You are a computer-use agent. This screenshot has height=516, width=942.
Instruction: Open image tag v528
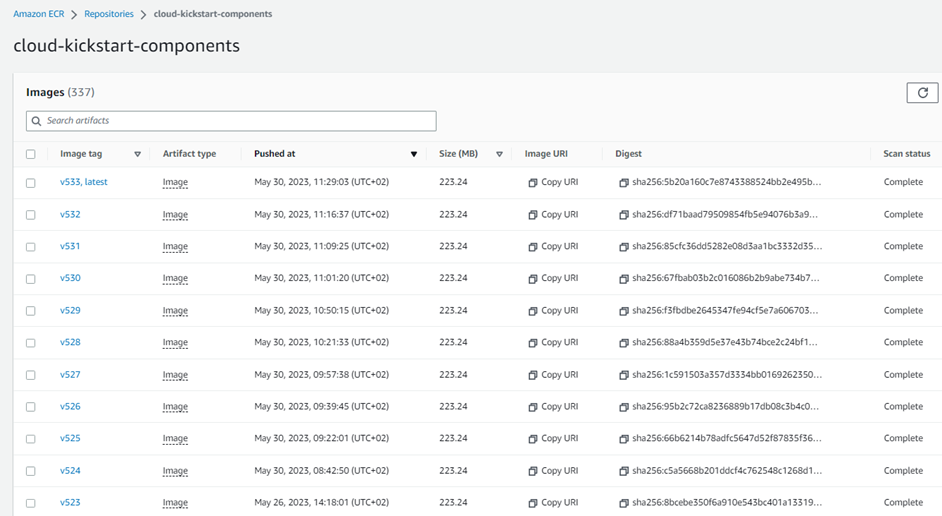70,342
